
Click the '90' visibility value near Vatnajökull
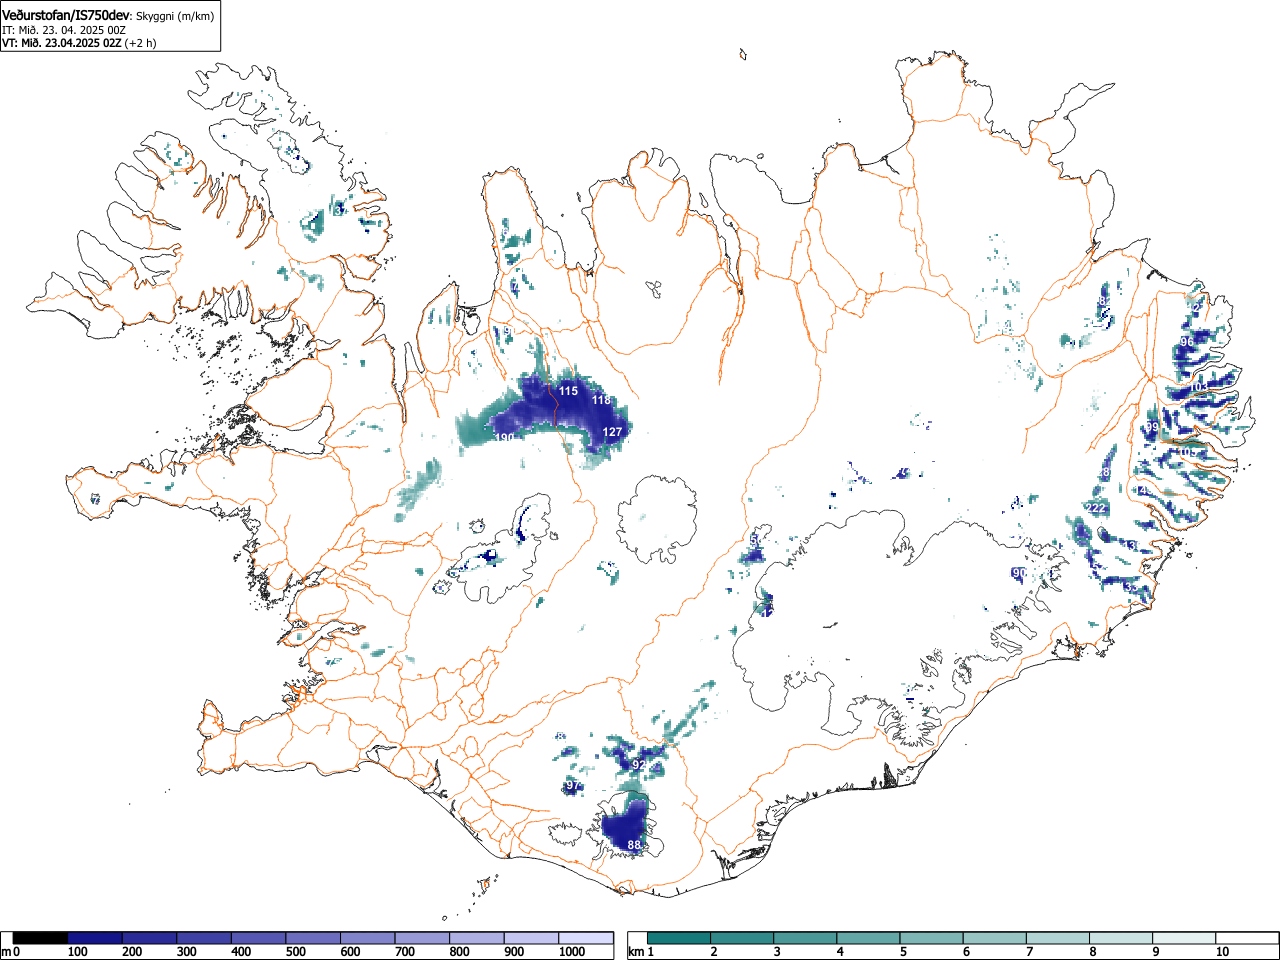[1019, 573]
